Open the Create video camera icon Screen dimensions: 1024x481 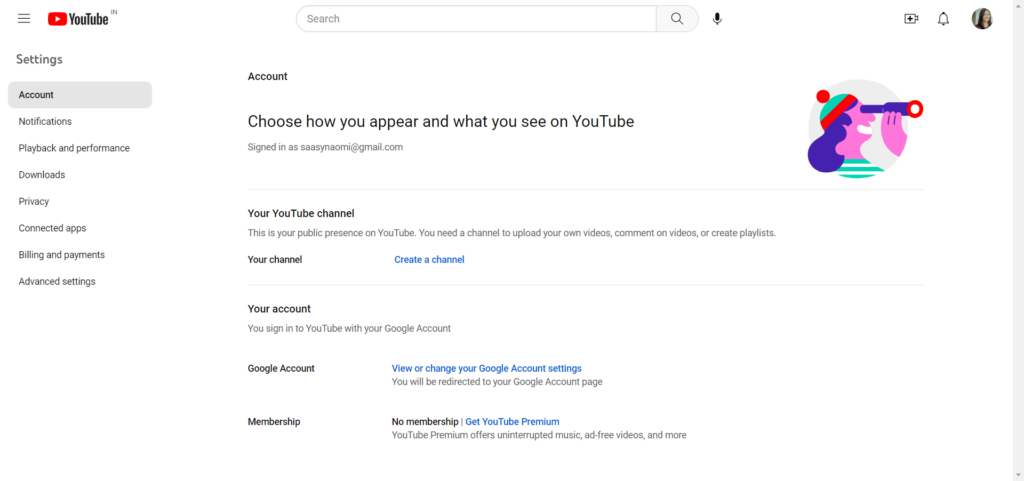[x=911, y=19]
